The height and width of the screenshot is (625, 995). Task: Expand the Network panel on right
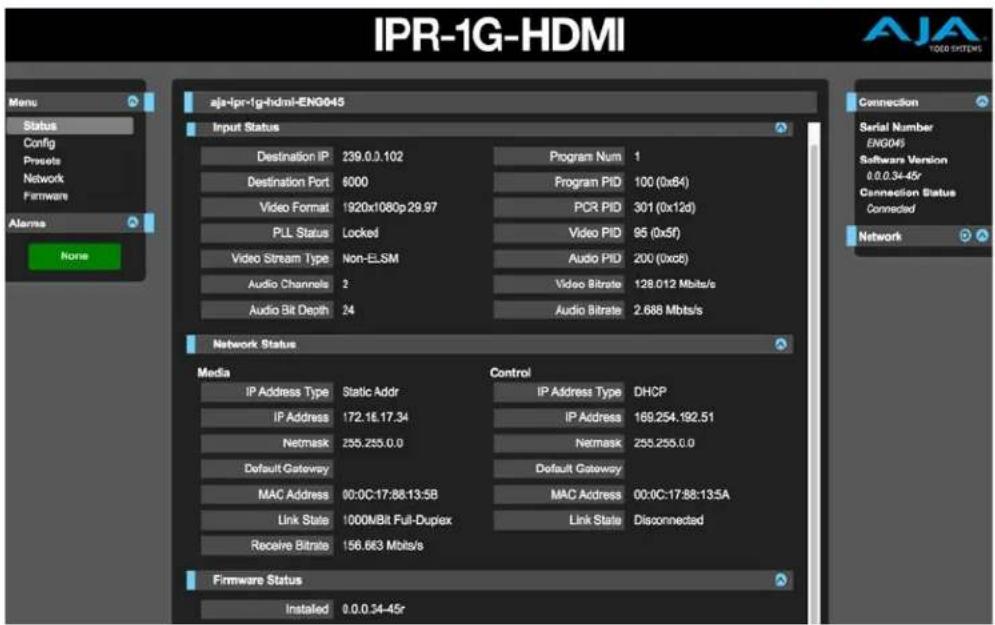[982, 235]
